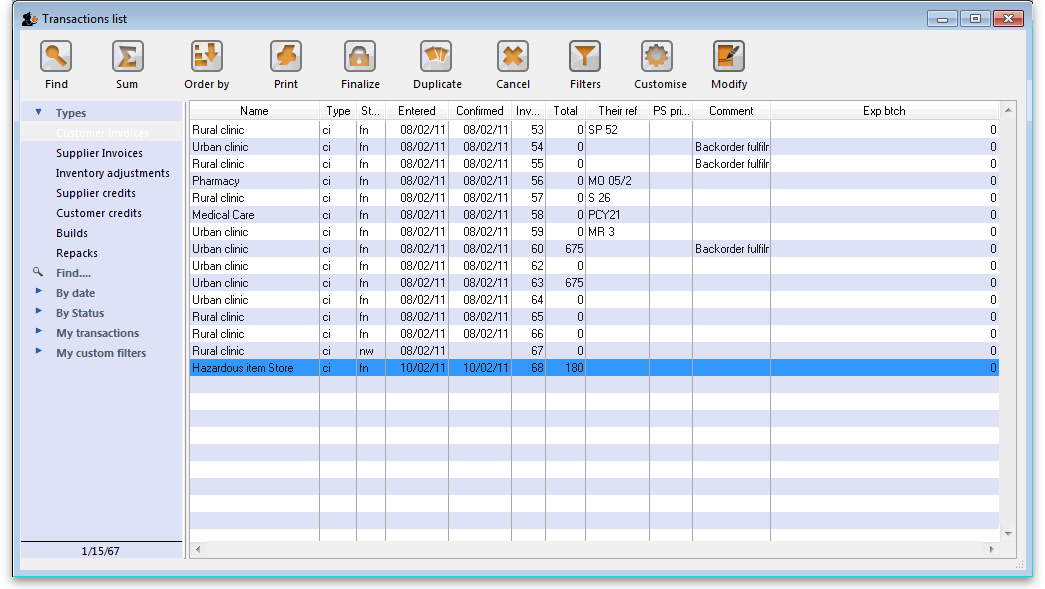Cancel the selected transaction via toolbar

point(512,57)
